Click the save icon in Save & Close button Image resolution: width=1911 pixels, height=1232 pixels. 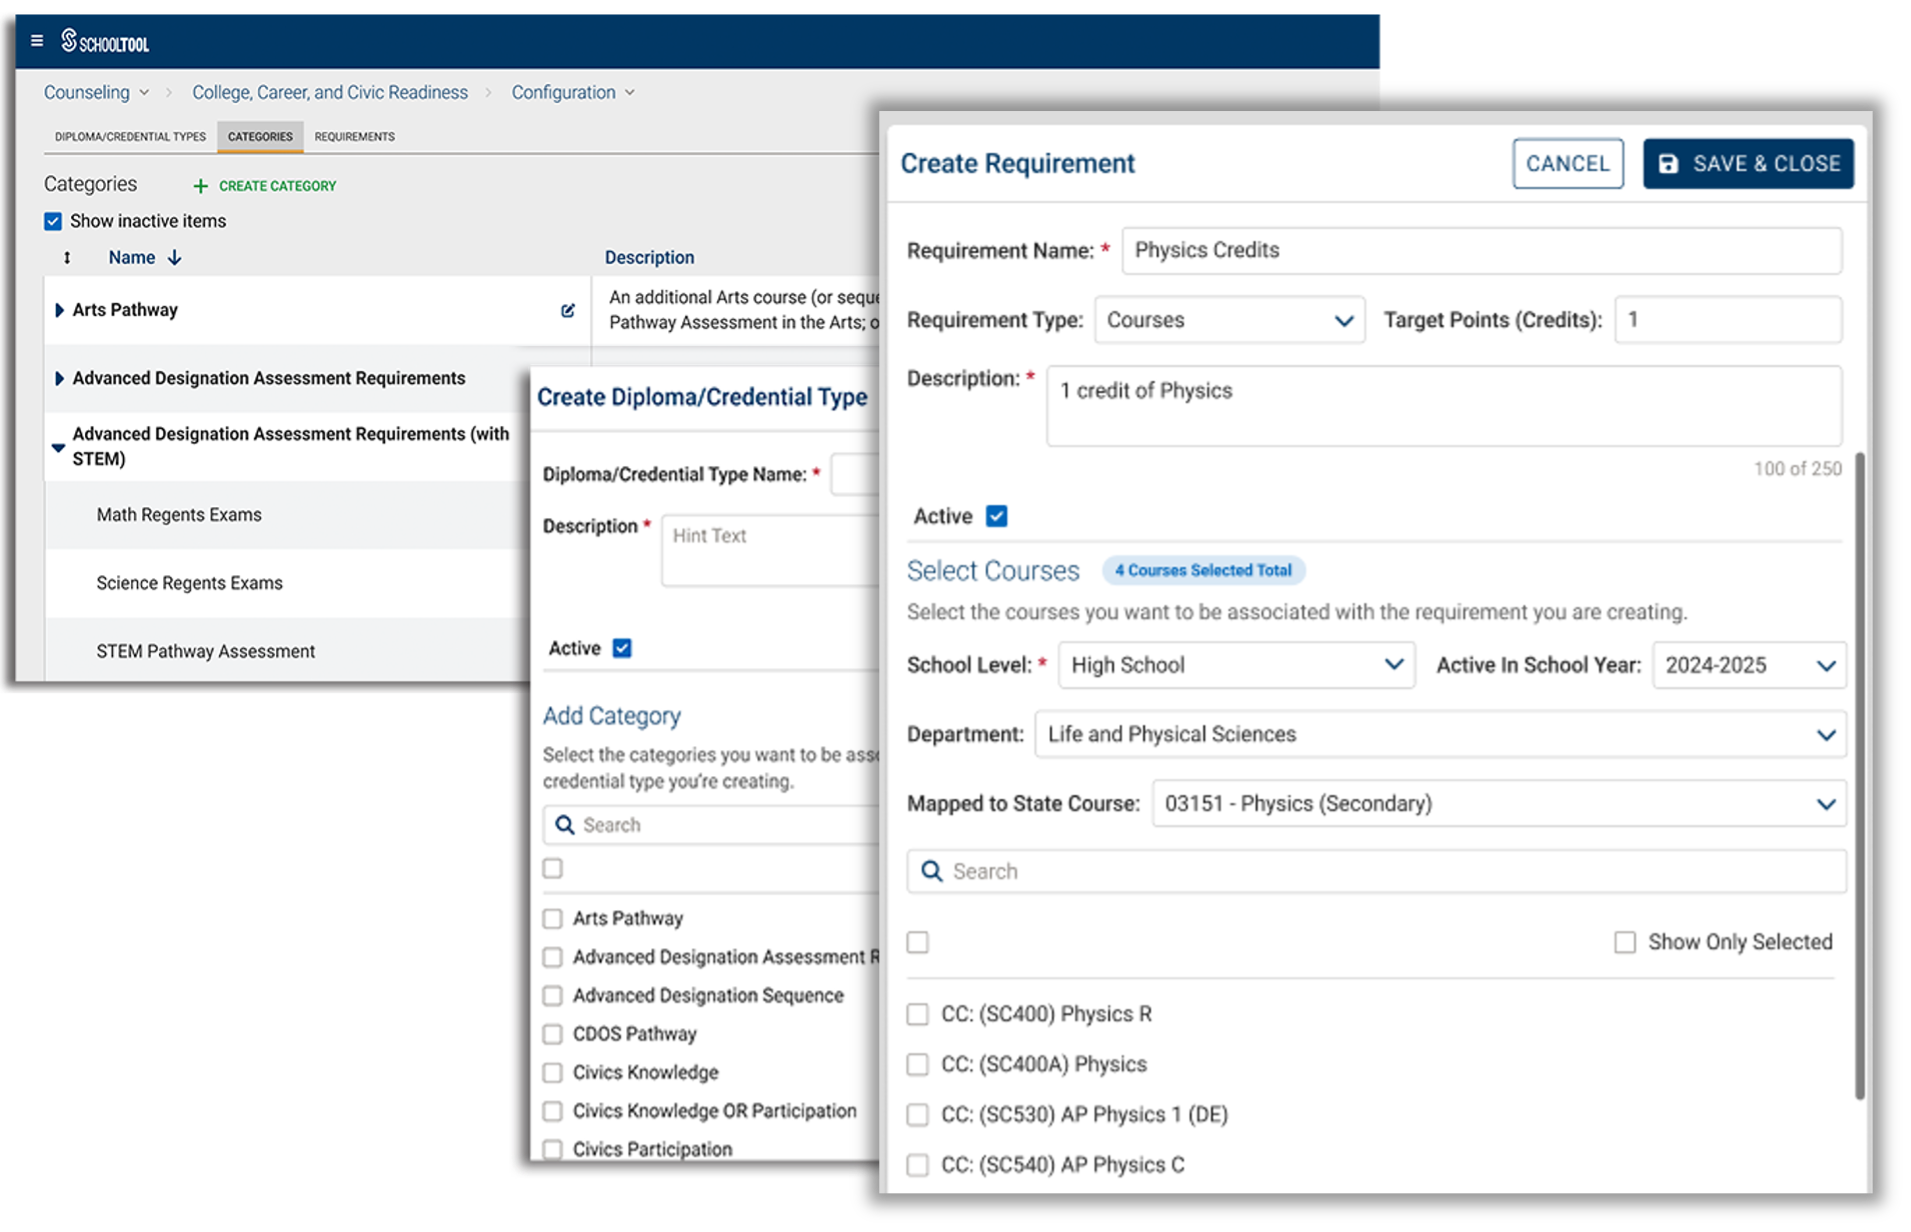[1668, 163]
